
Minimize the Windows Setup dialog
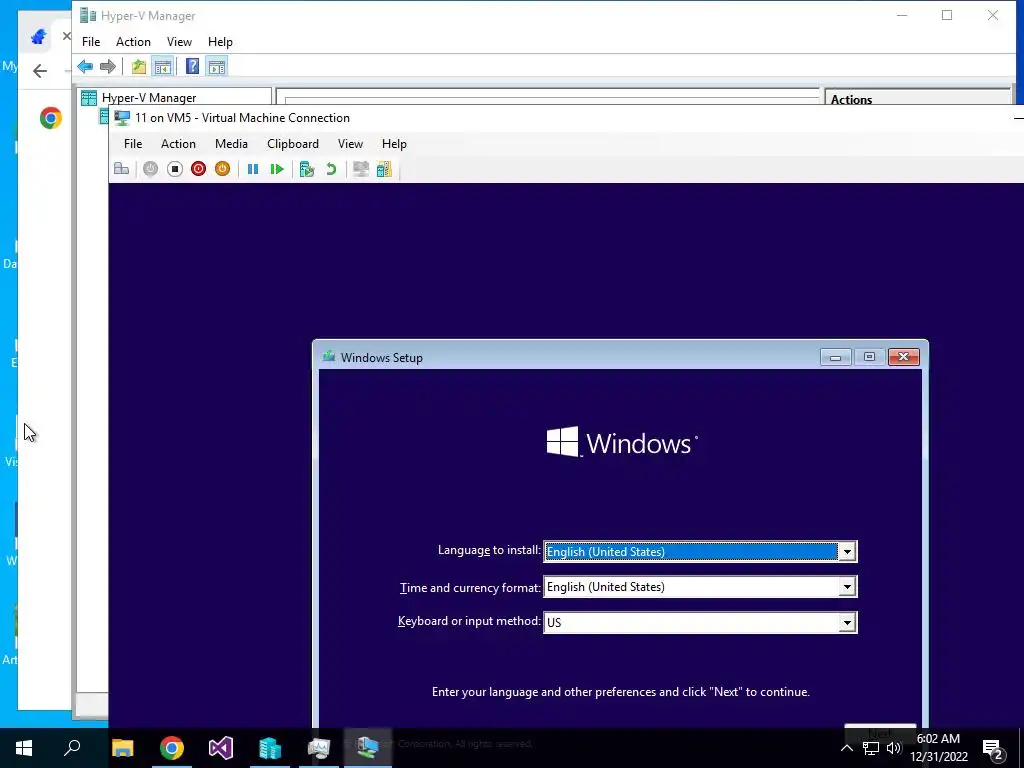(835, 357)
